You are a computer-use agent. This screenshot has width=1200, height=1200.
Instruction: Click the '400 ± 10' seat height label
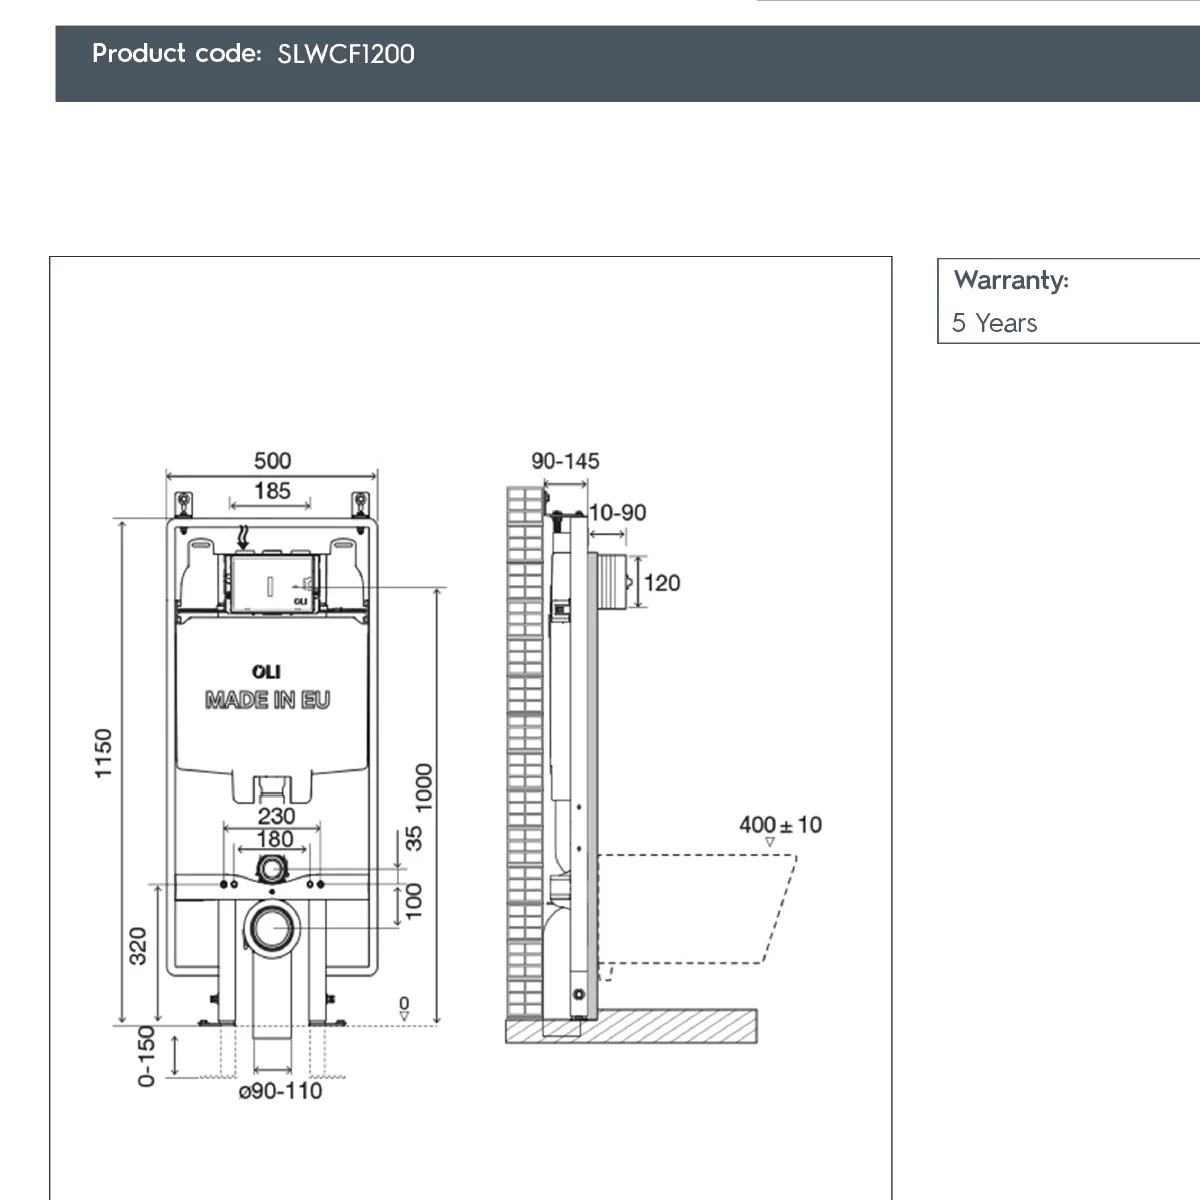pyautogui.click(x=780, y=825)
